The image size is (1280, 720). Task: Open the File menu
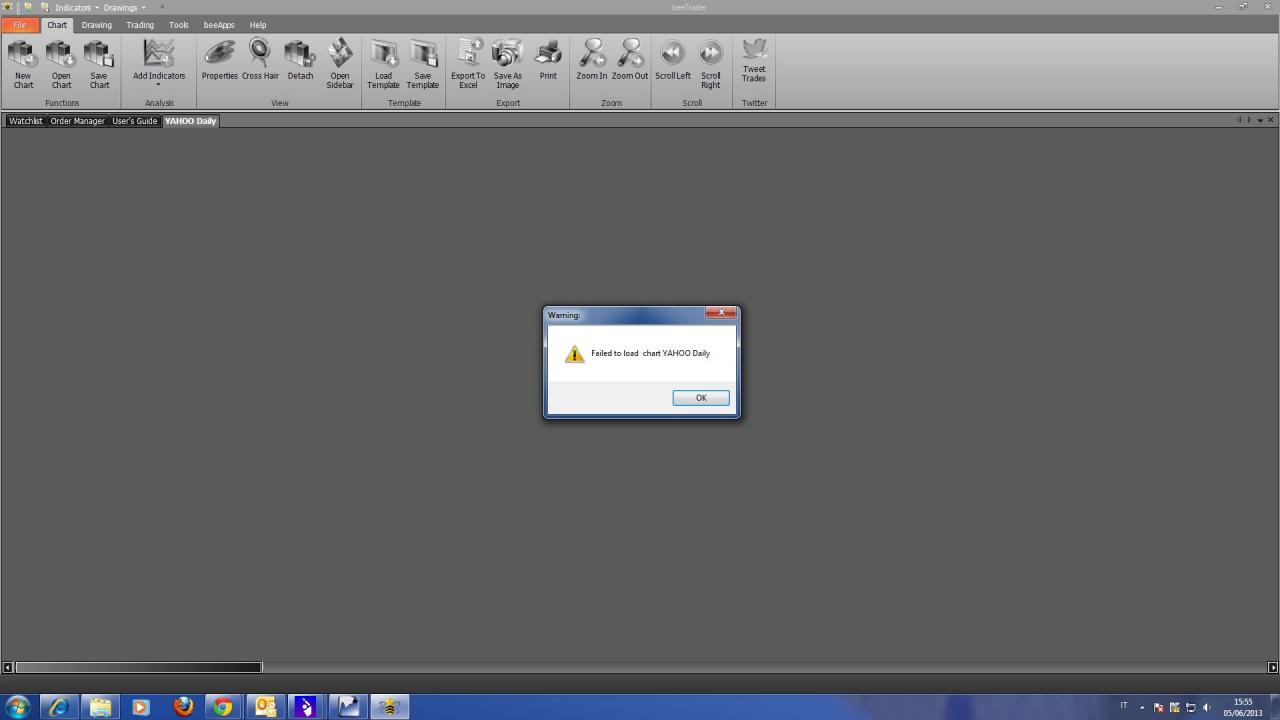(x=20, y=25)
